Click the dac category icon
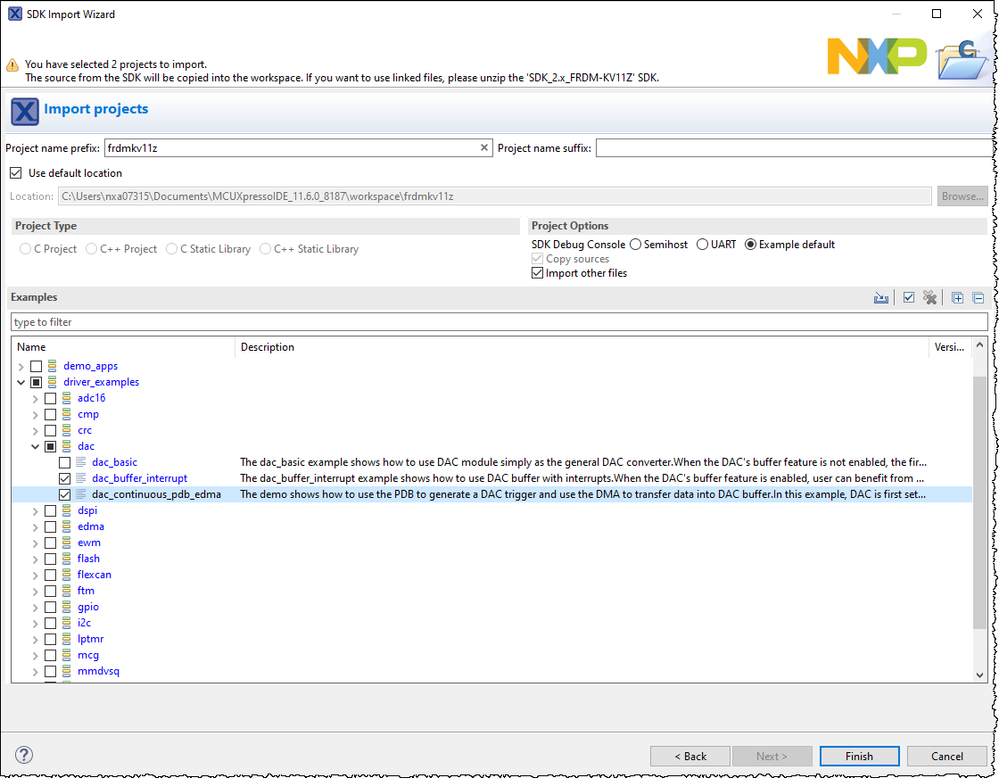 pyautogui.click(x=66, y=446)
